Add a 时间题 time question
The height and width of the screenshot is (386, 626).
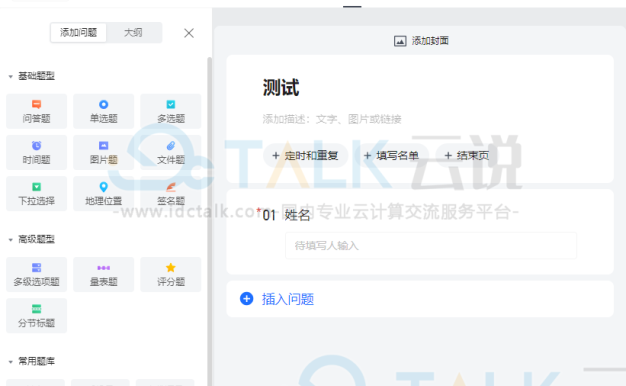coord(36,152)
